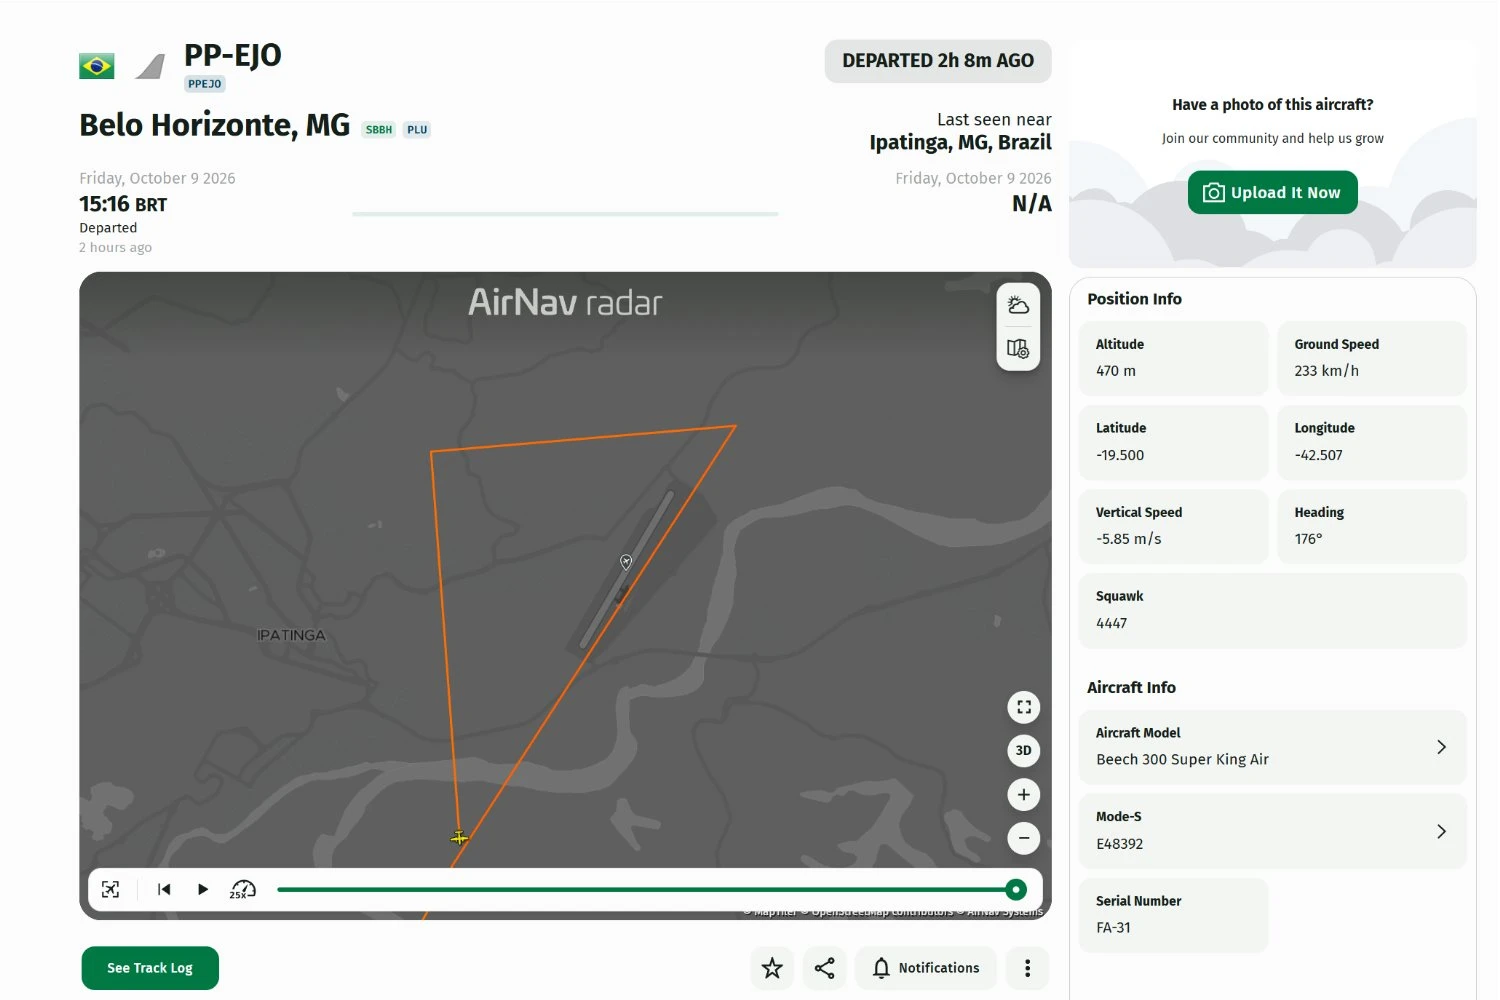Click the Ground Speed 233 km/h card
1500x1000 pixels.
pyautogui.click(x=1372, y=358)
